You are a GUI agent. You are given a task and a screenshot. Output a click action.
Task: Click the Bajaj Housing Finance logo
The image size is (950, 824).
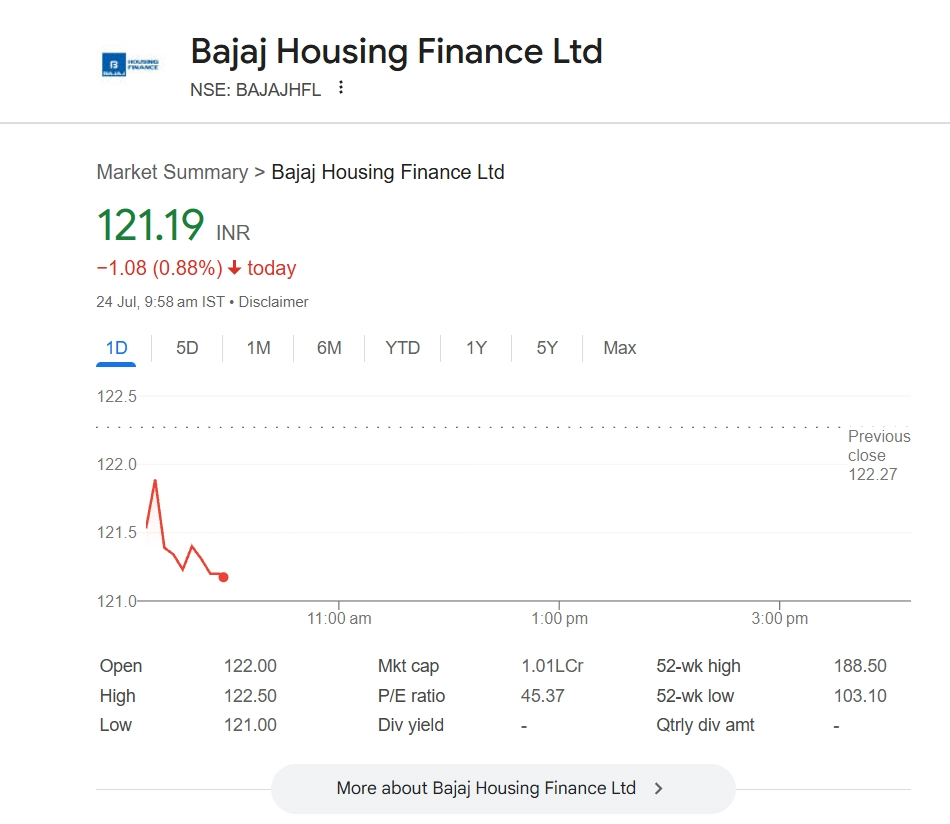pos(130,65)
